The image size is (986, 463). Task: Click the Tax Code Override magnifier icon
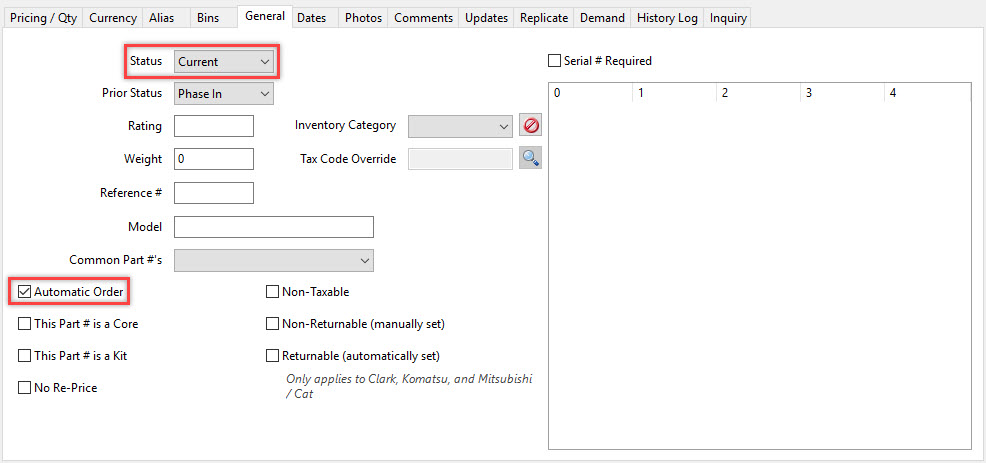(x=531, y=159)
